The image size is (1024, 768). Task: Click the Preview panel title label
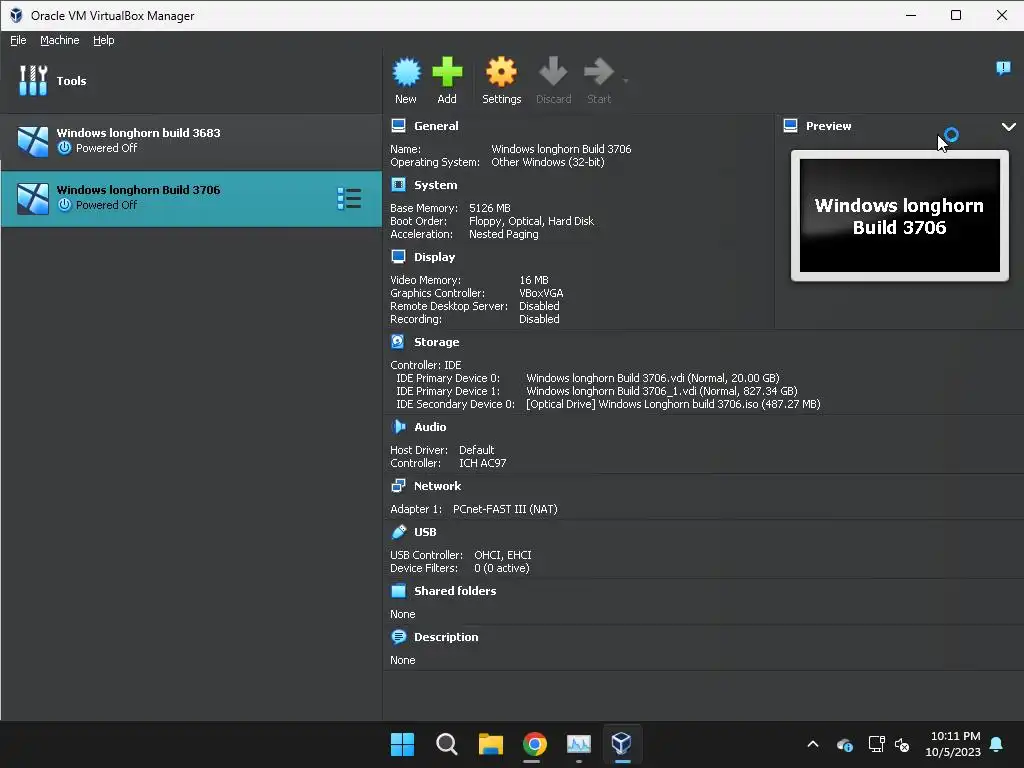(x=828, y=126)
